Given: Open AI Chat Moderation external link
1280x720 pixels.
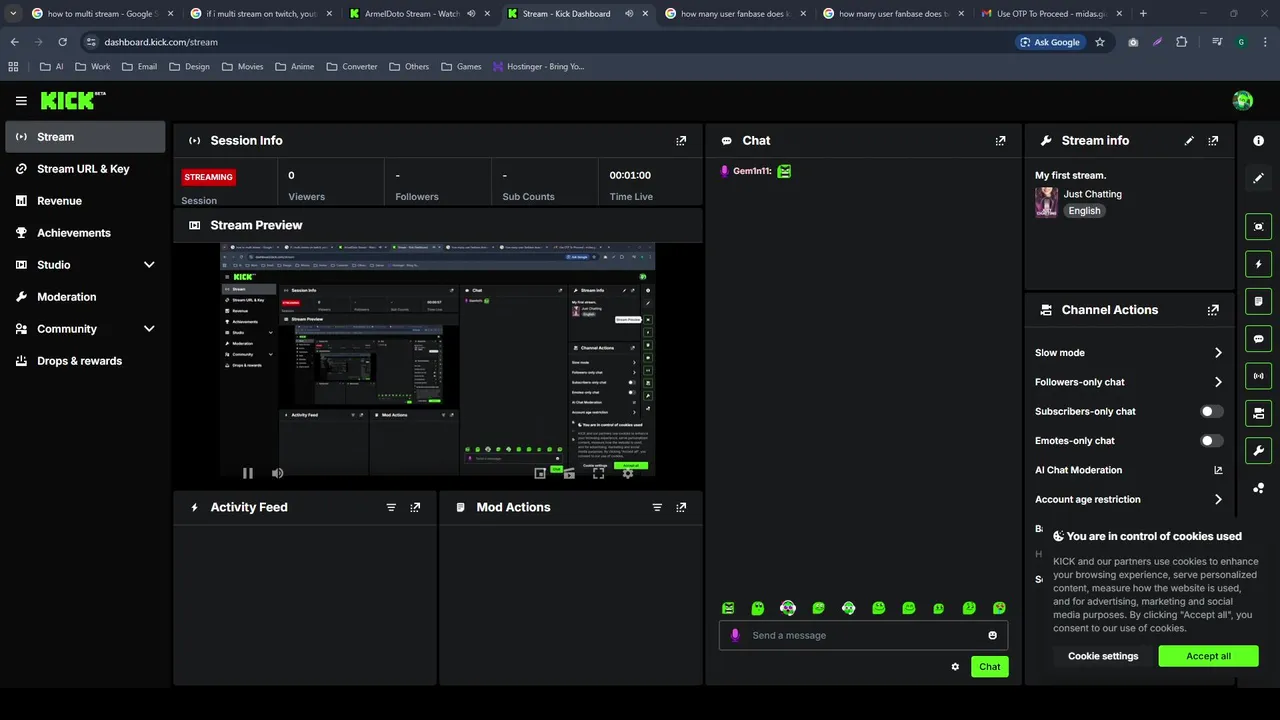Looking at the screenshot, I should [1218, 470].
